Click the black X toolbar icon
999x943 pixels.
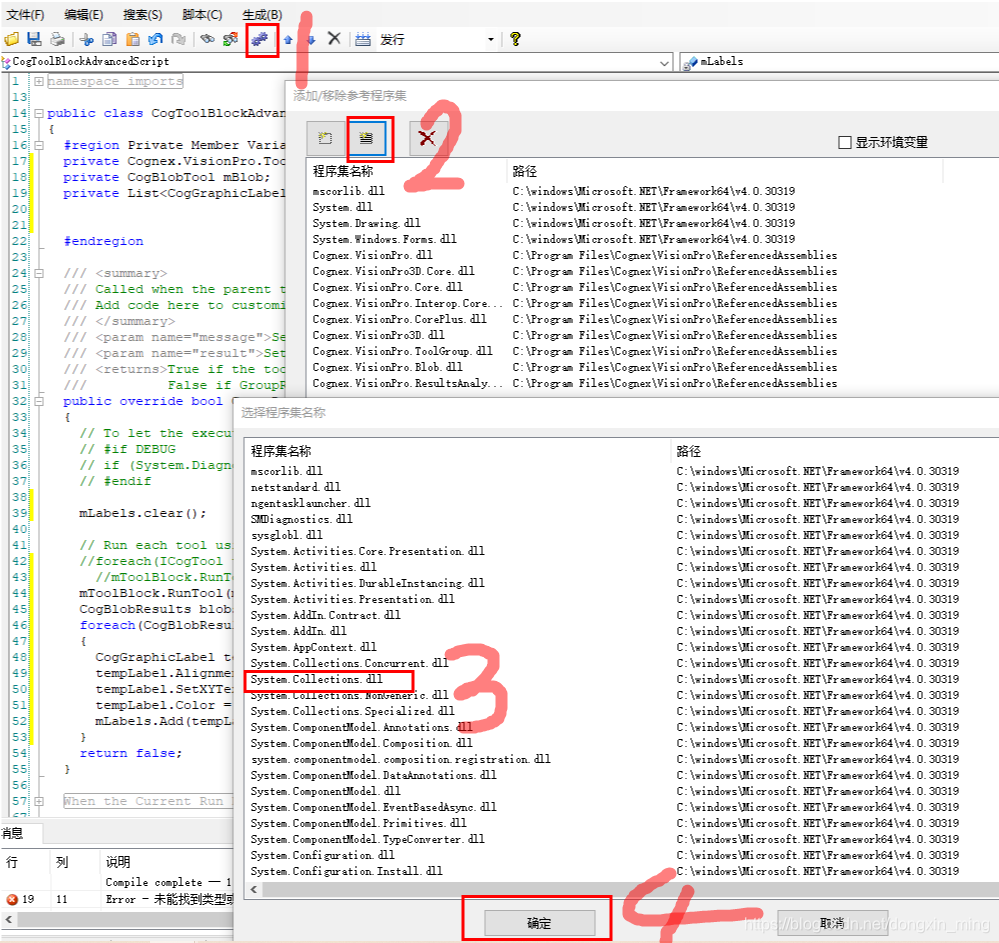click(334, 39)
